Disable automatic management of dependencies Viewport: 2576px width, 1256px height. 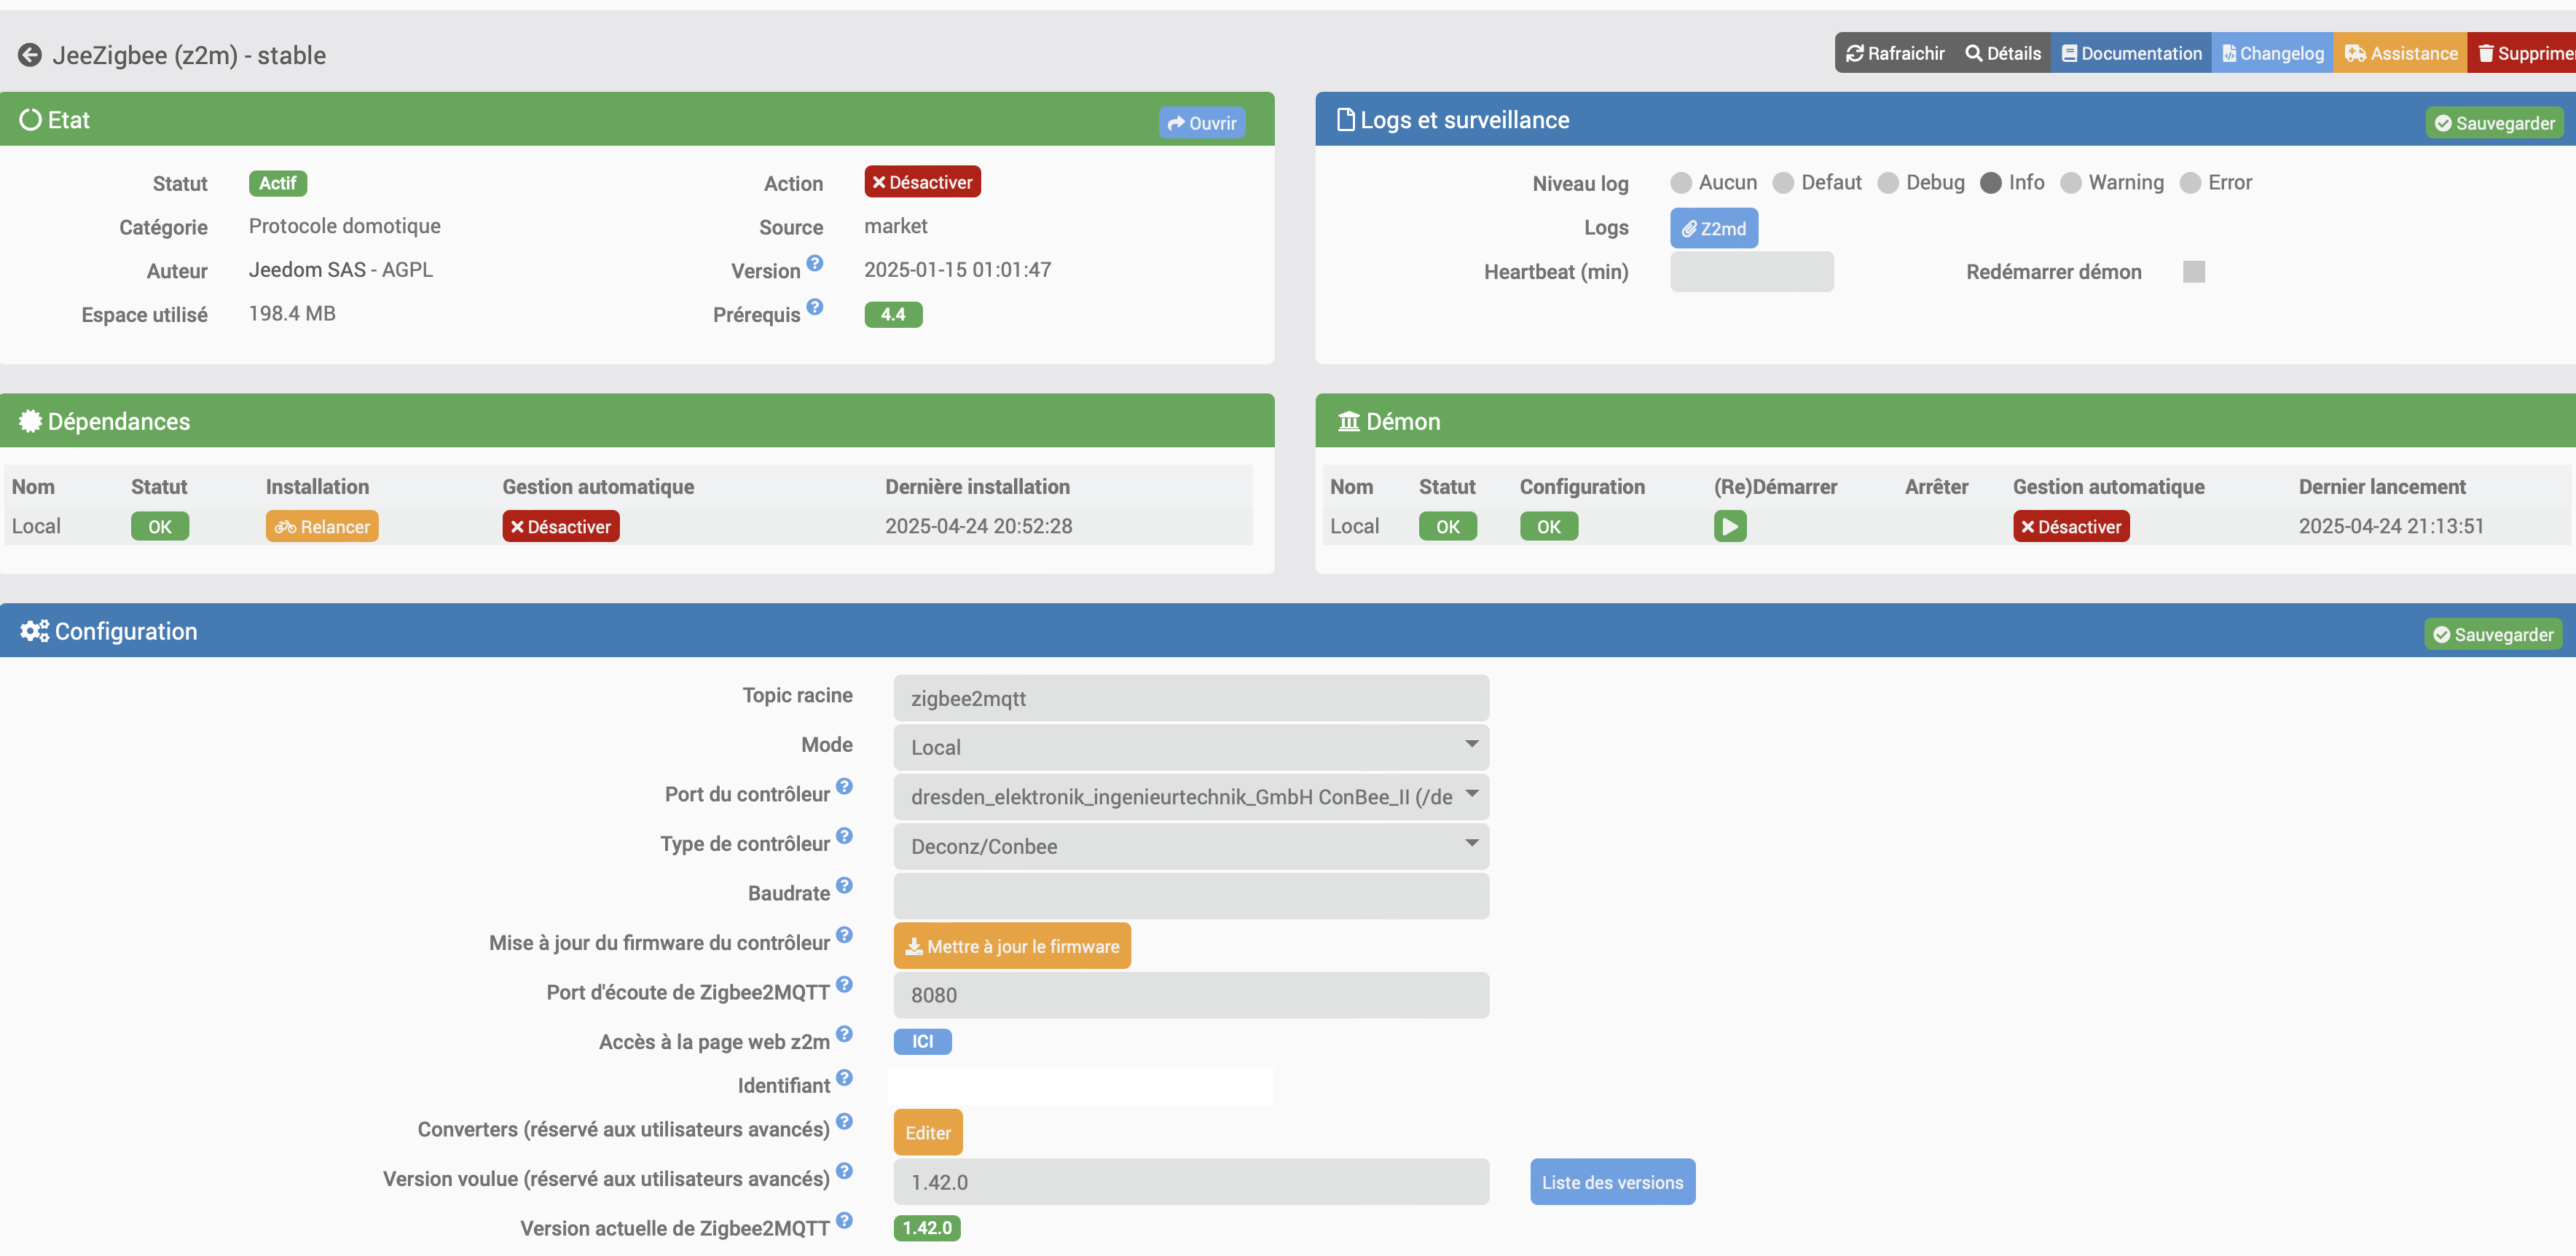(x=561, y=527)
